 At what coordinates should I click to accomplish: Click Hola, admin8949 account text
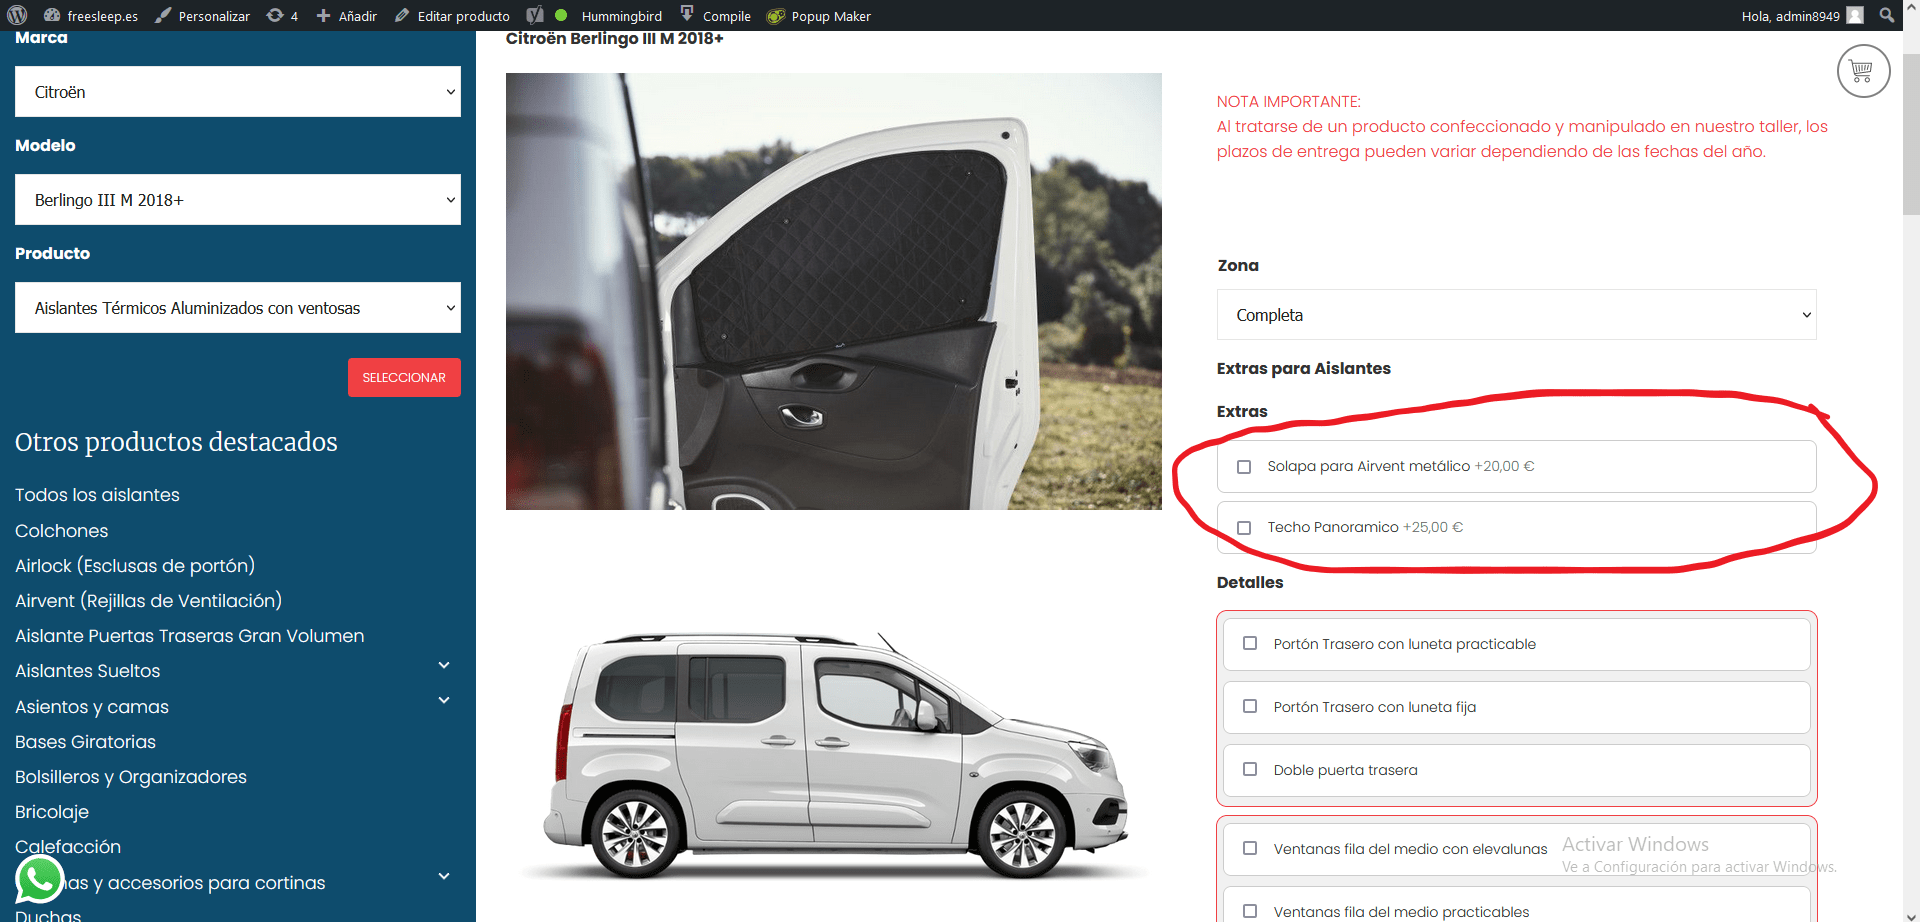point(1790,16)
